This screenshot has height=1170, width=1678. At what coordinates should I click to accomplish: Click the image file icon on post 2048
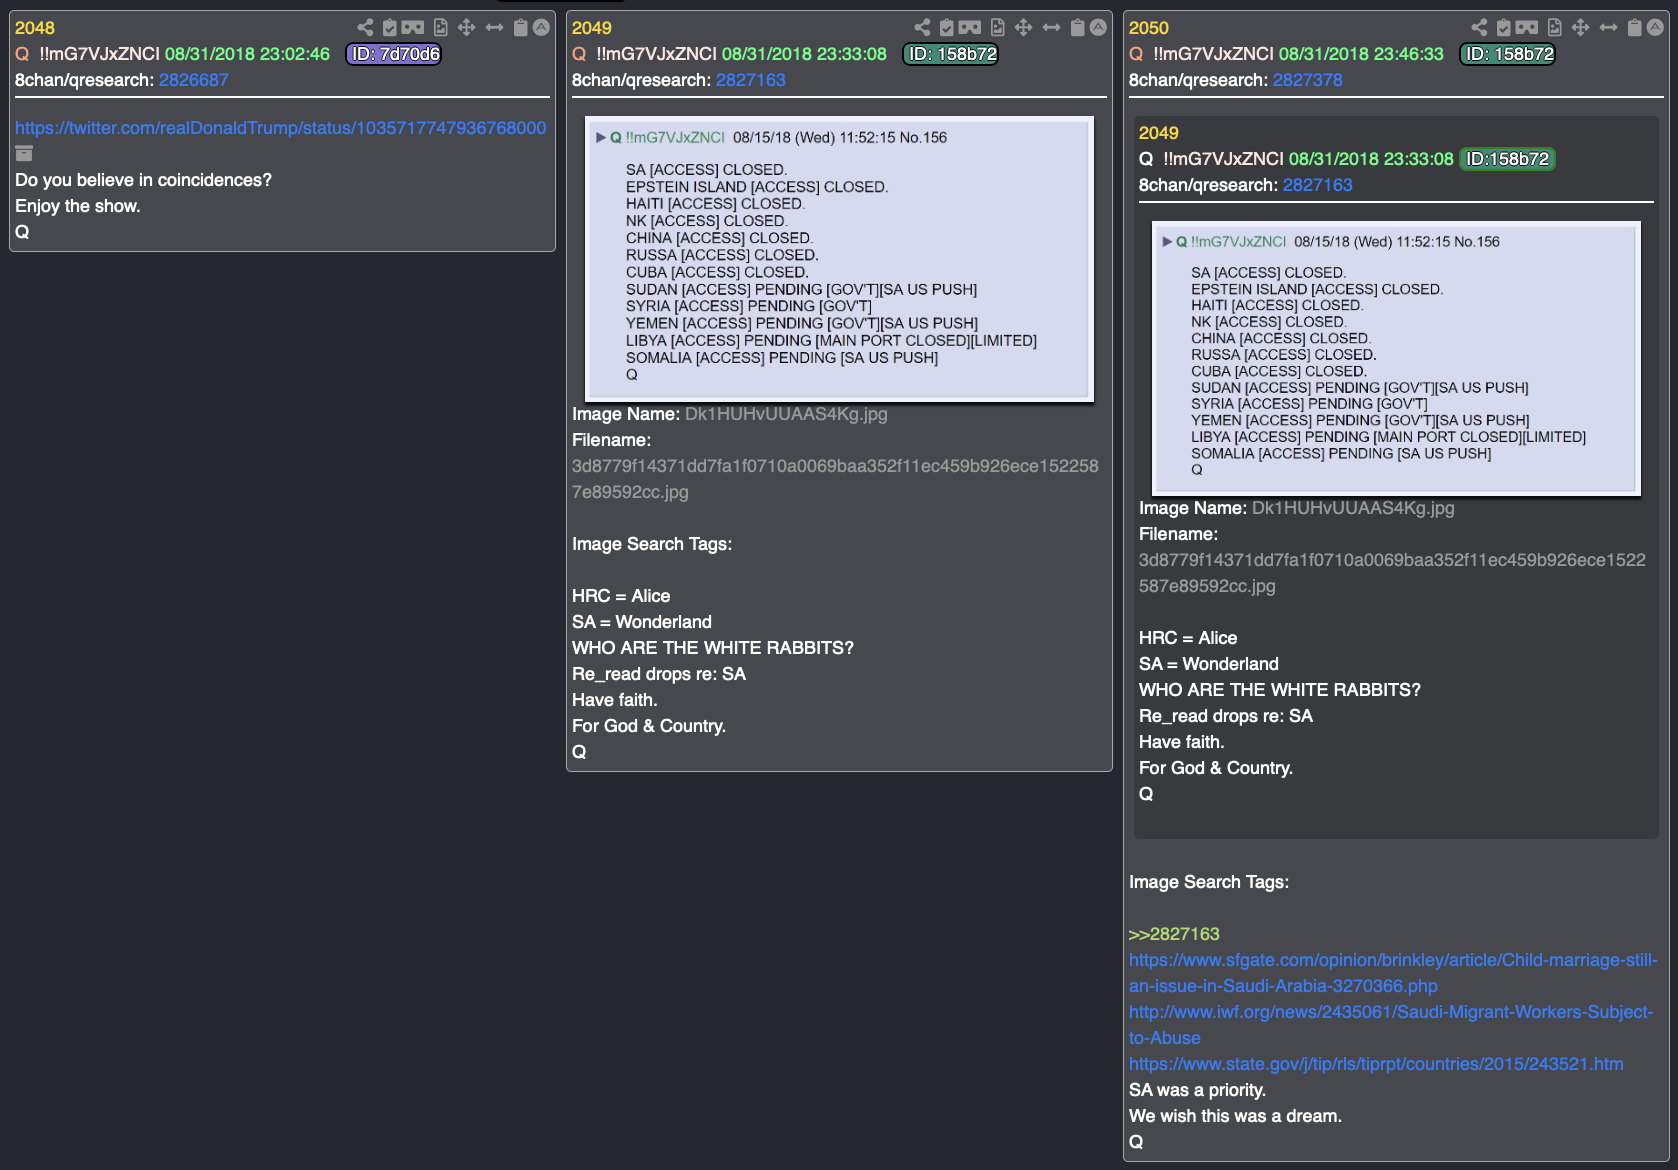441,28
